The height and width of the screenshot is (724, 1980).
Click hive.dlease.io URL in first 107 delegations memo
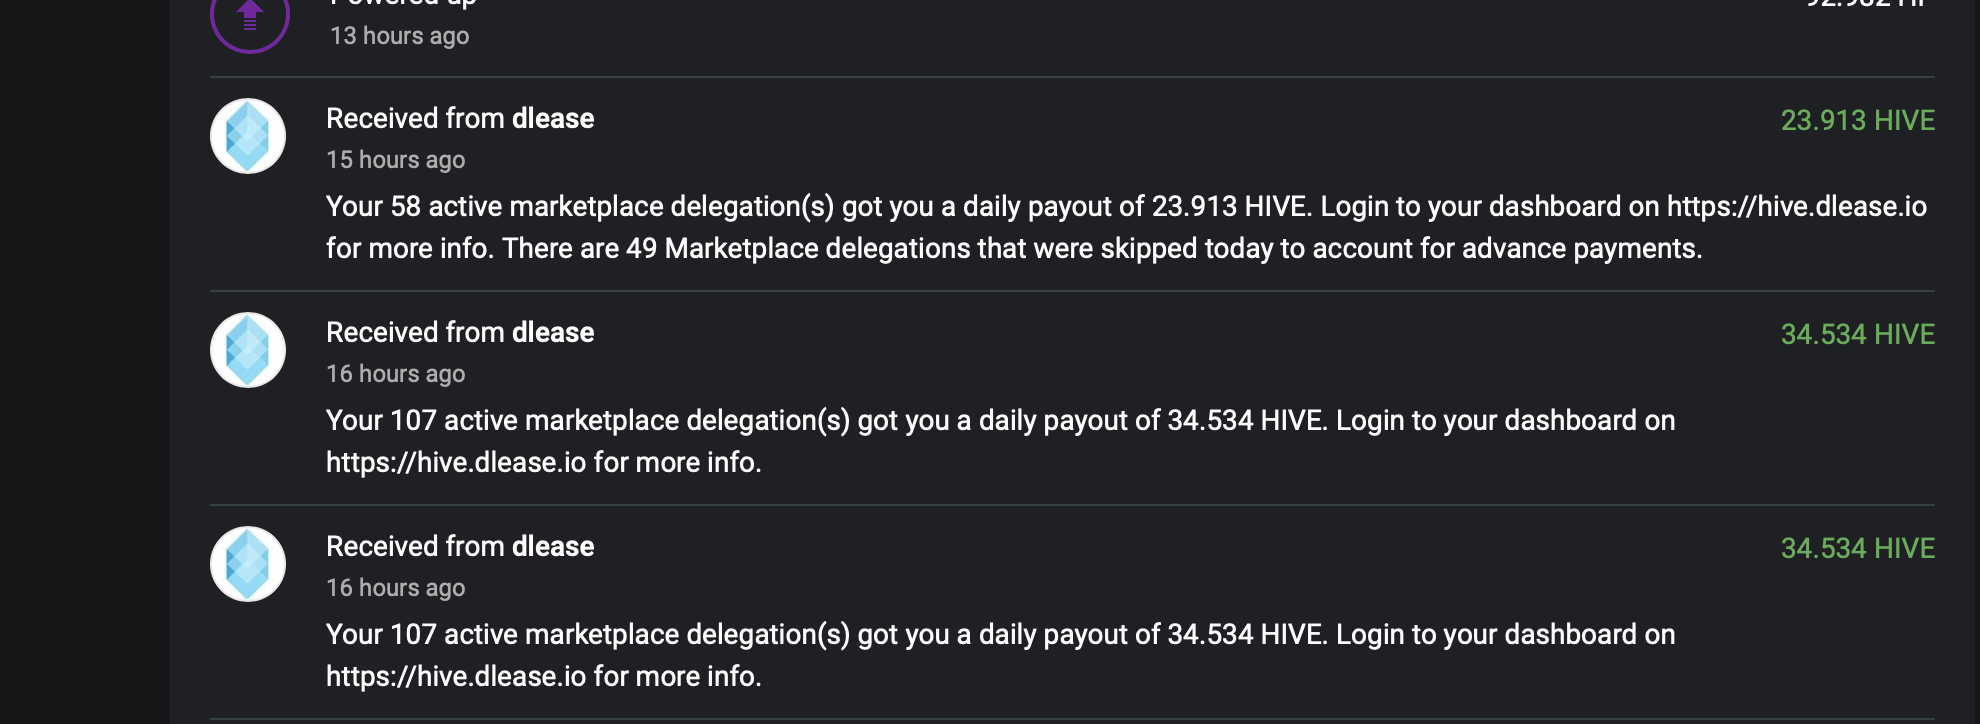tap(456, 463)
